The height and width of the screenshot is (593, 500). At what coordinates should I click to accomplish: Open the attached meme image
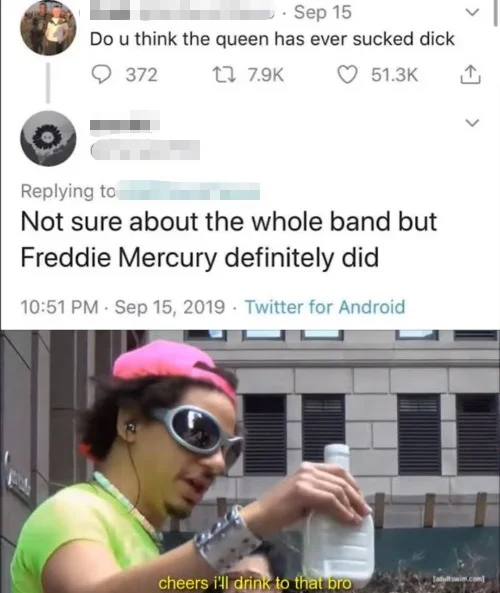pos(250,461)
